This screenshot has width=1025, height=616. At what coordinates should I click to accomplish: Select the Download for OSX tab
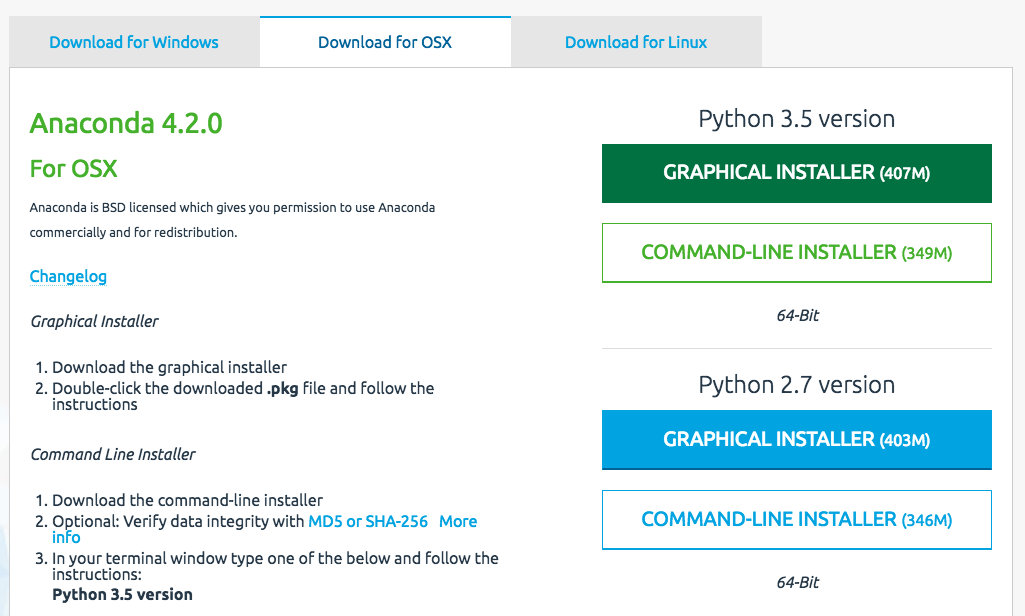[x=385, y=43]
